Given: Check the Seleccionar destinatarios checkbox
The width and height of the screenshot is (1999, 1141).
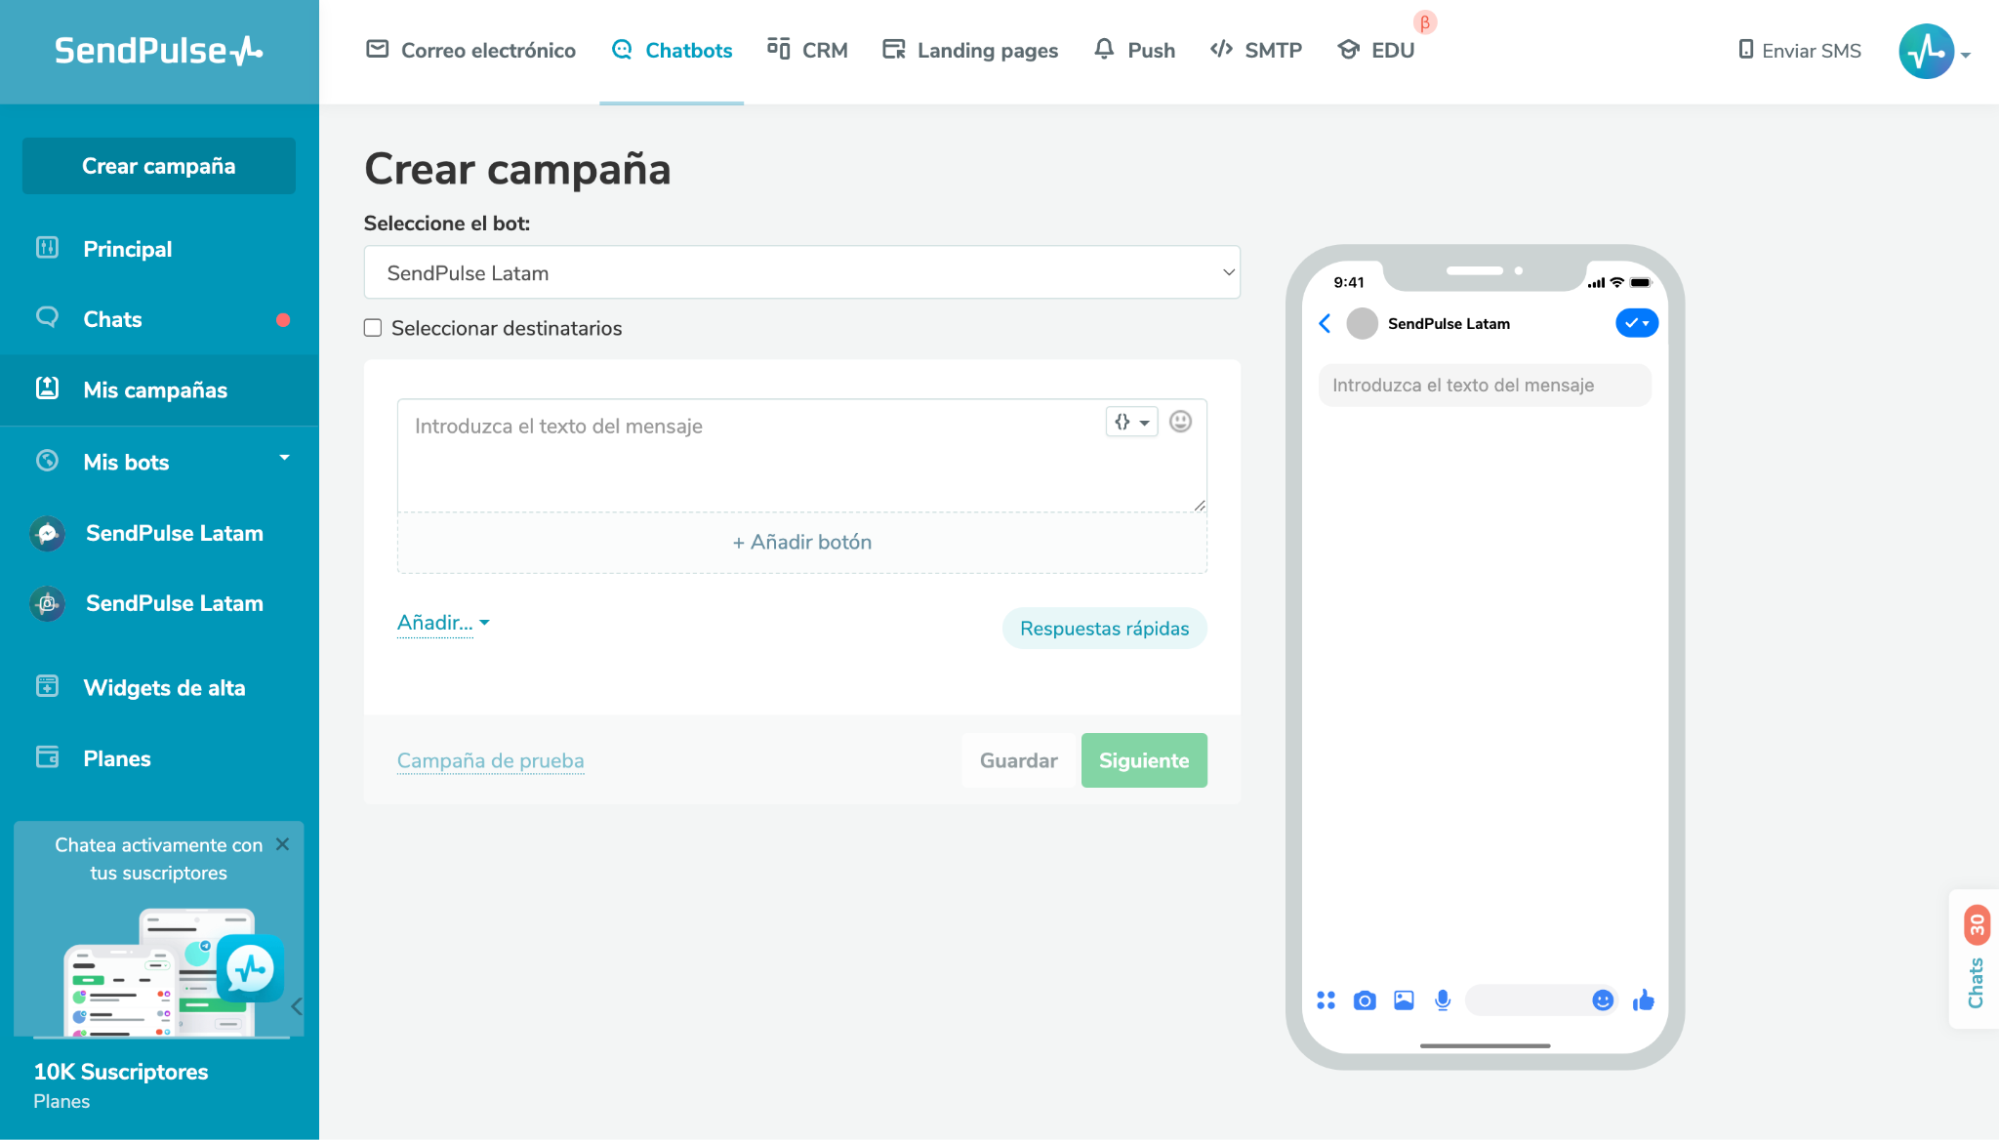Looking at the screenshot, I should tap(373, 328).
